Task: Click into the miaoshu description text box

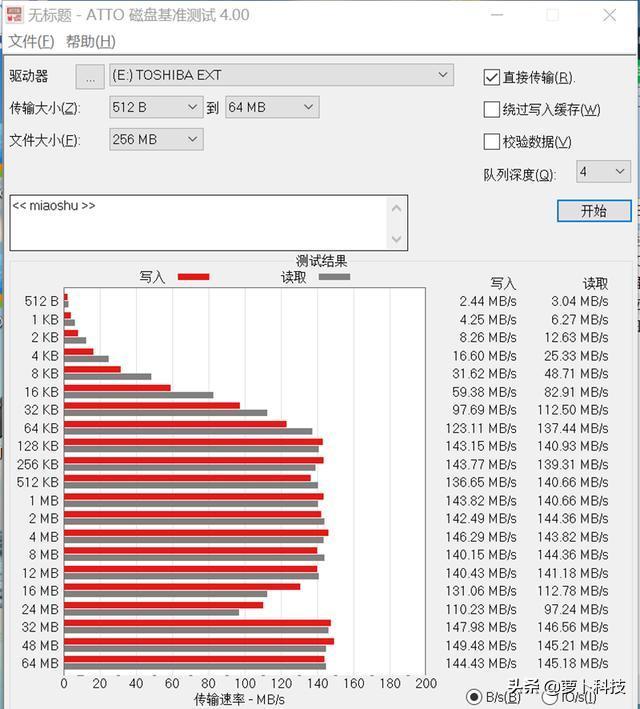Action: click(x=199, y=222)
